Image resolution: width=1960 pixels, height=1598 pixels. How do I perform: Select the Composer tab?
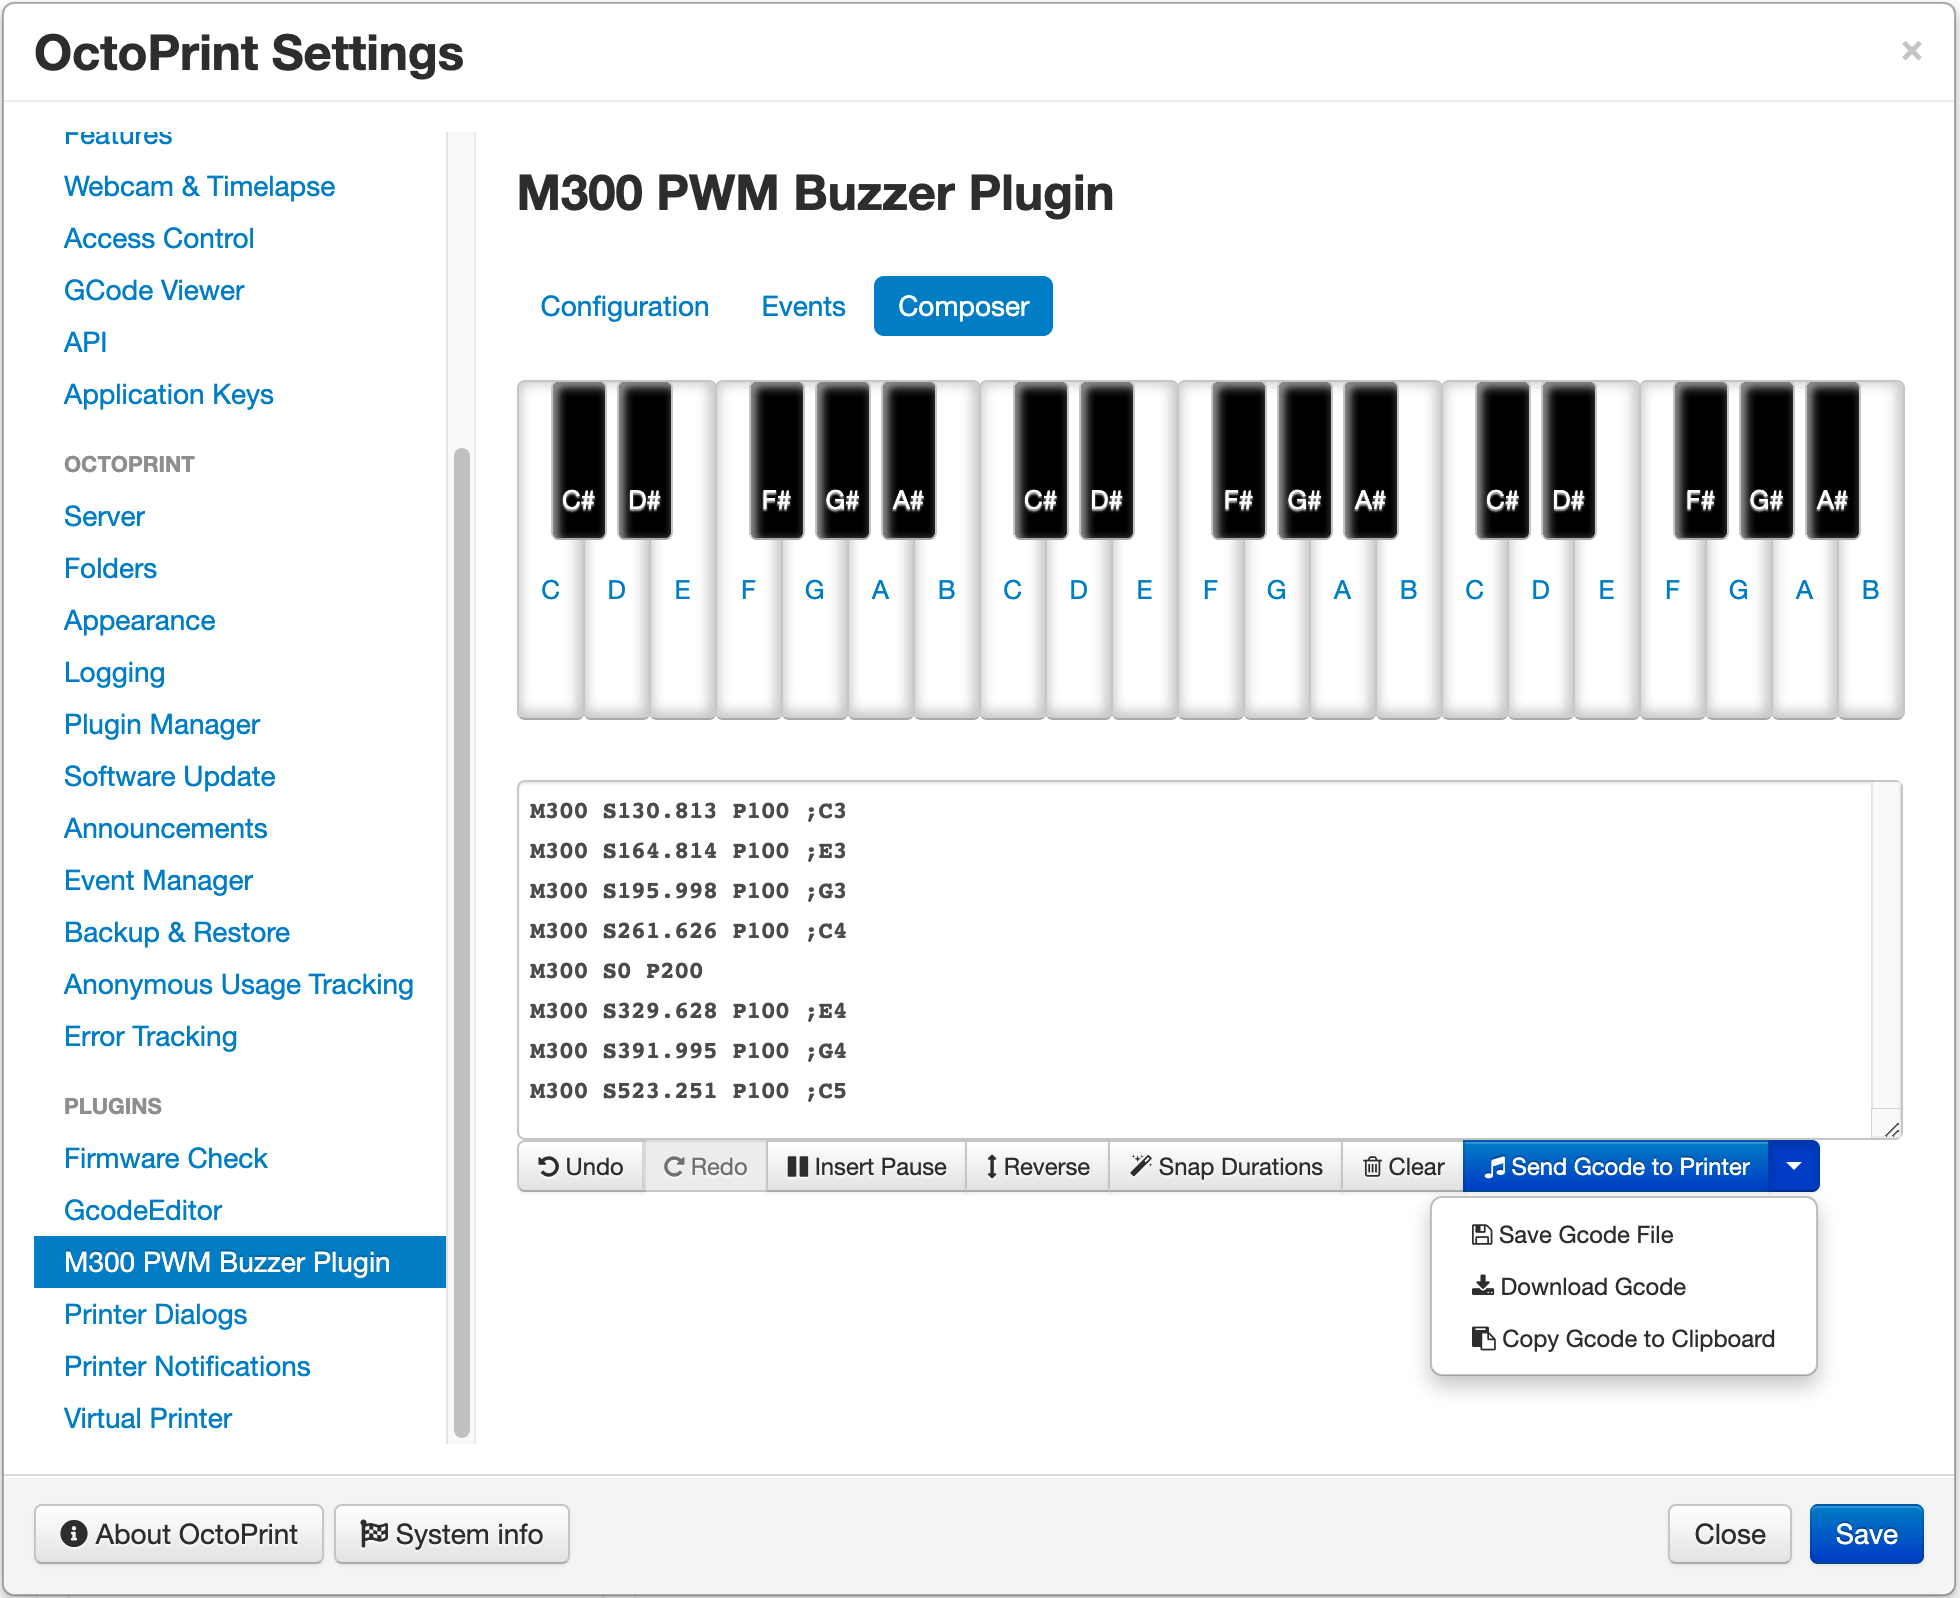tap(963, 306)
